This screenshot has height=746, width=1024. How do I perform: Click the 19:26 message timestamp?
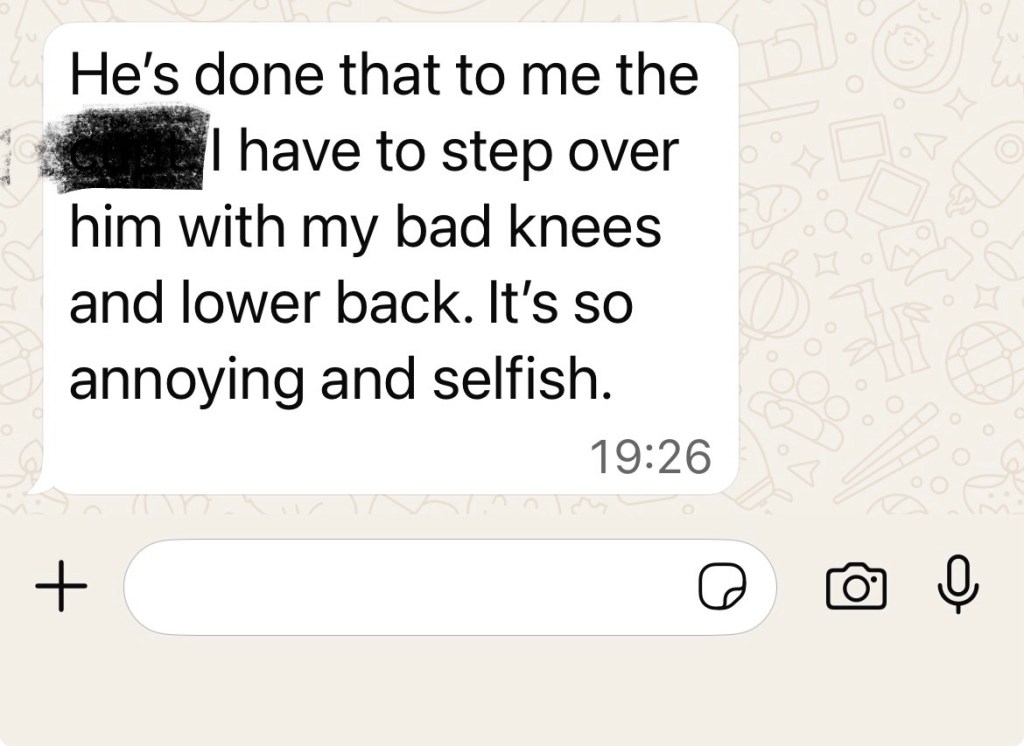pos(650,456)
